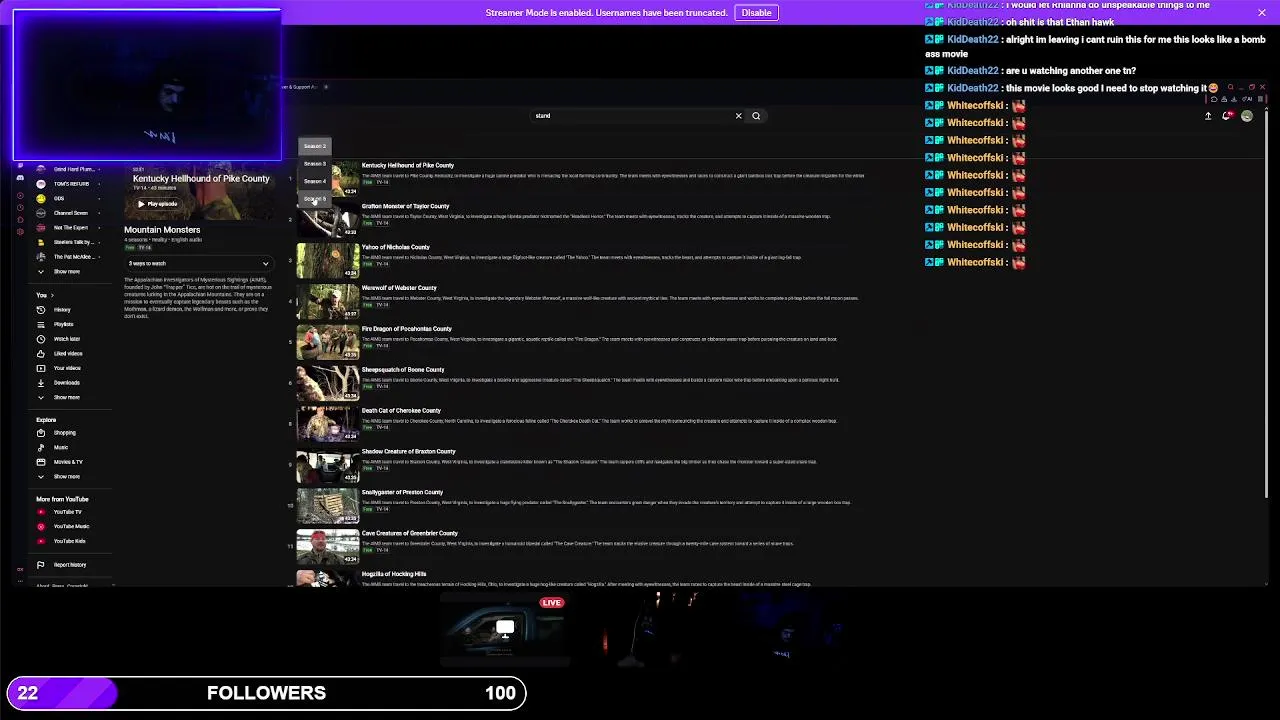Select Season 4 in the season list

pos(315,181)
